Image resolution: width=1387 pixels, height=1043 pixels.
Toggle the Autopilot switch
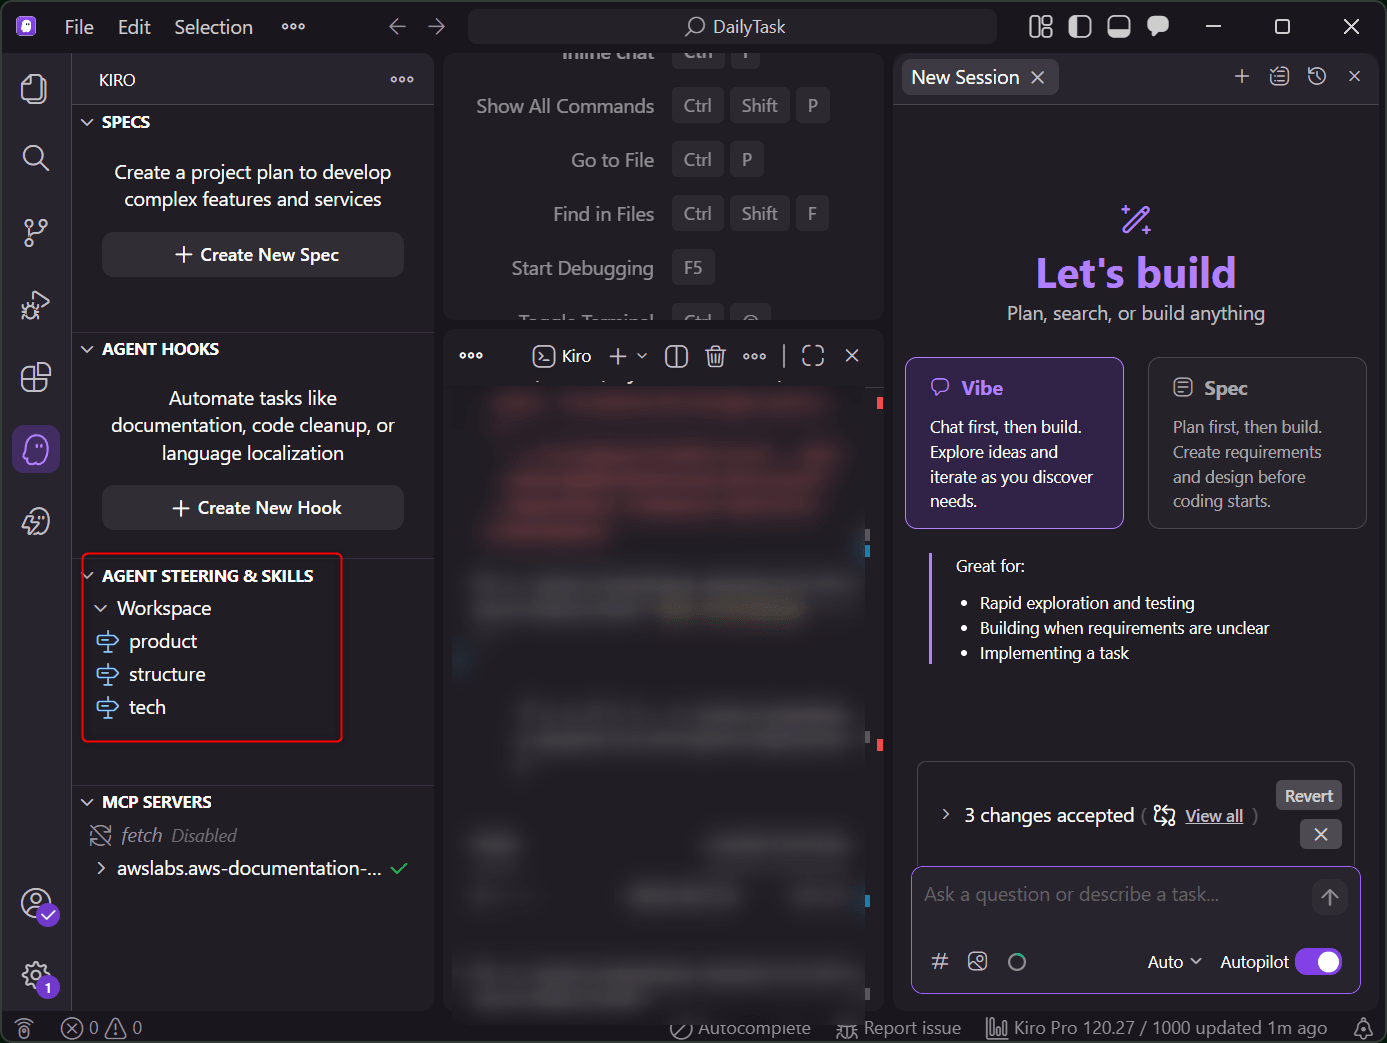point(1319,962)
